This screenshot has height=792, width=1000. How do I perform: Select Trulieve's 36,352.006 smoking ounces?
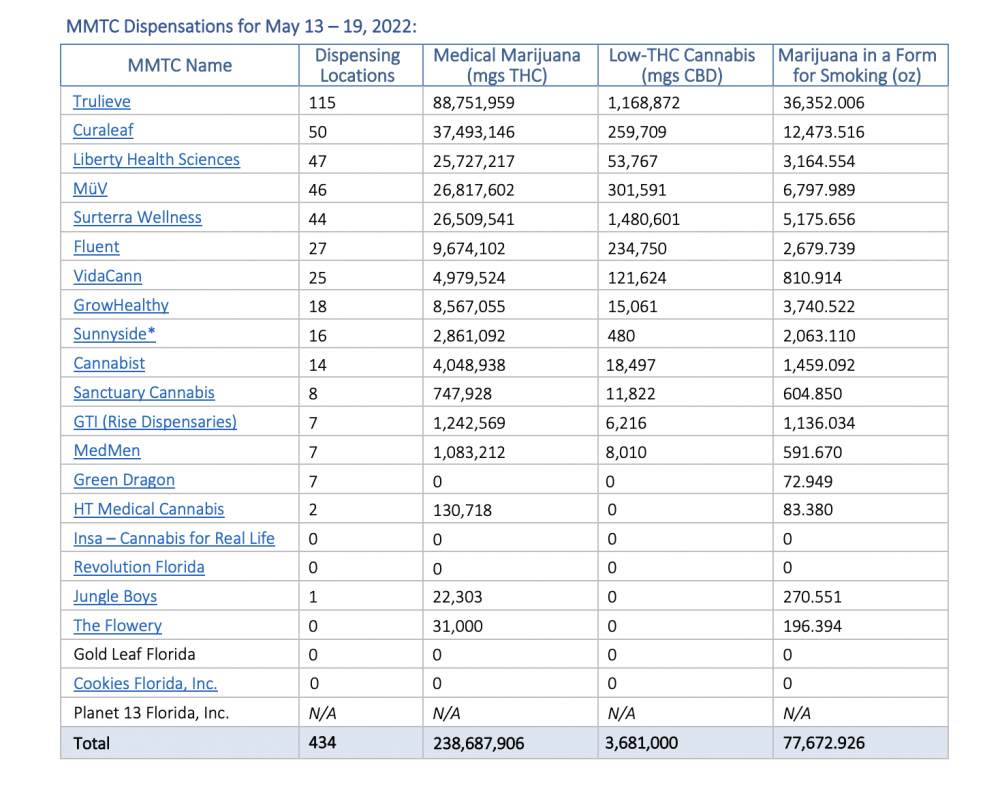[x=823, y=103]
